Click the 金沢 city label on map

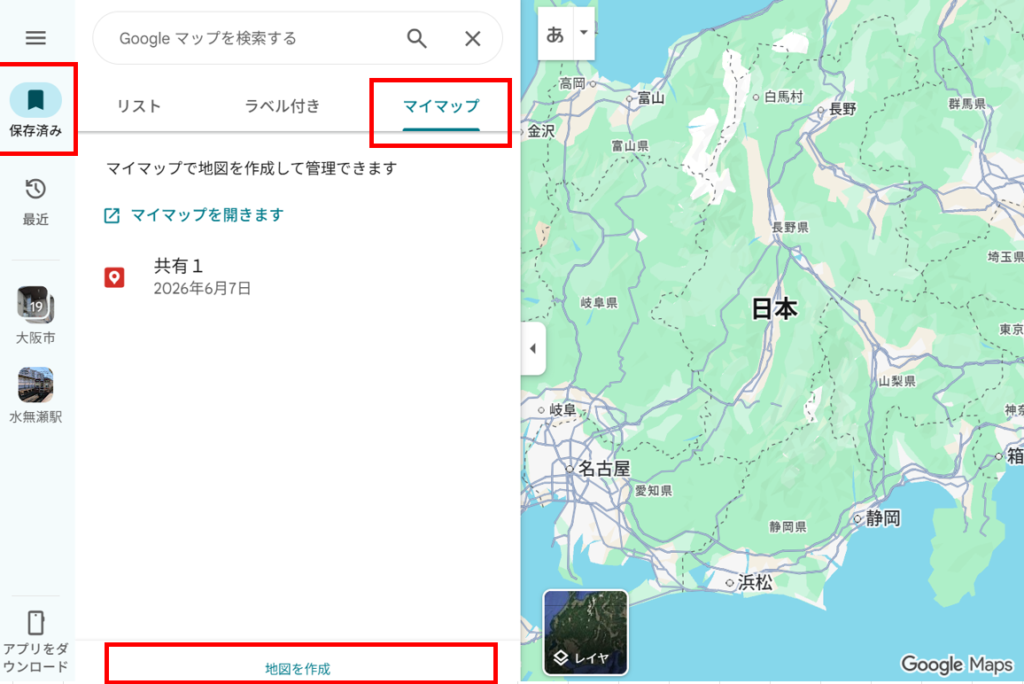(541, 131)
